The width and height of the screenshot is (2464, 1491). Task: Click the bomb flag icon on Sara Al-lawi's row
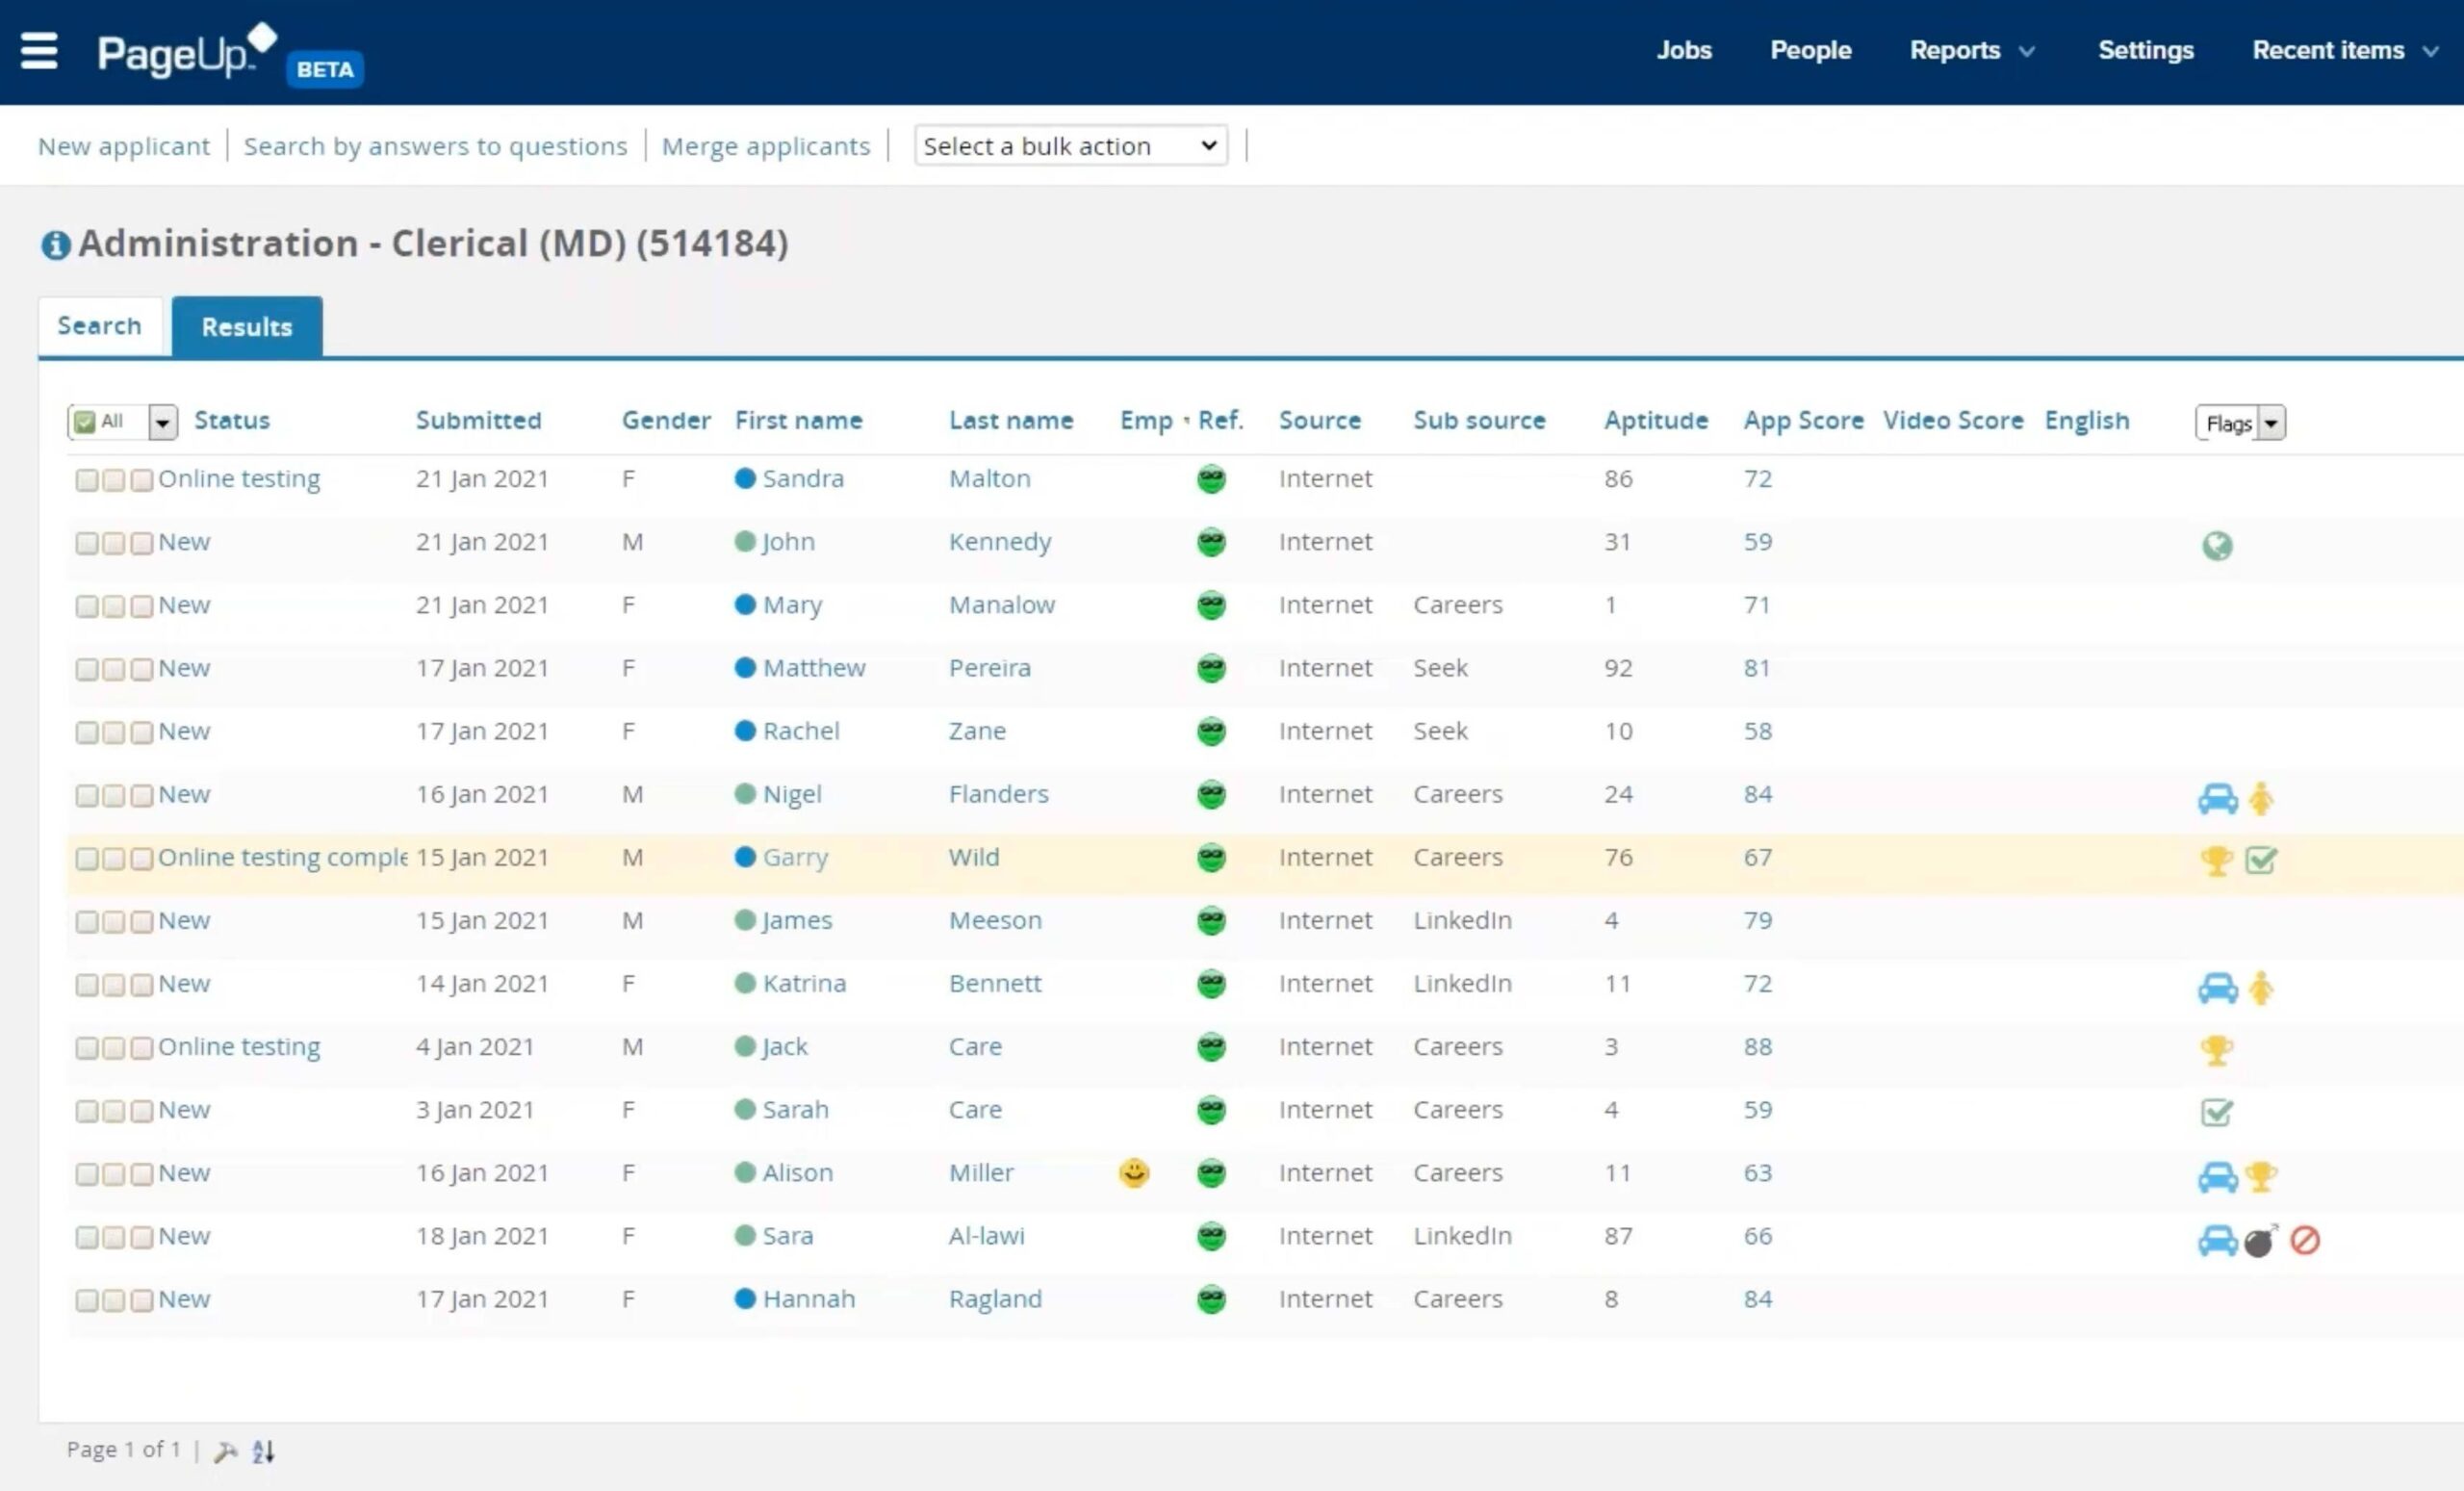2260,1241
